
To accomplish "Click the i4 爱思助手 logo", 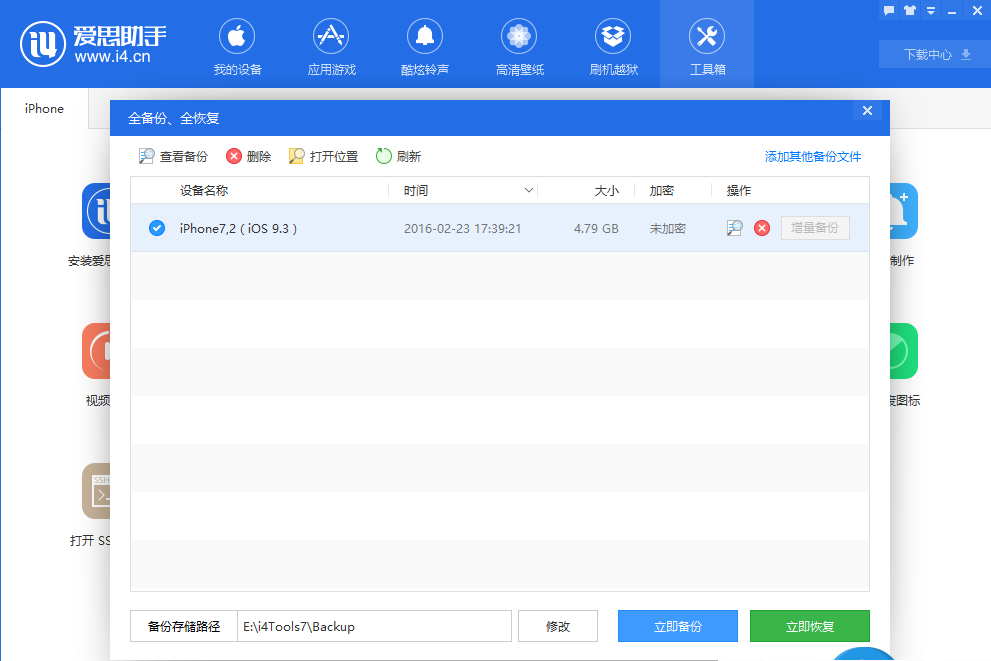I will [94, 44].
